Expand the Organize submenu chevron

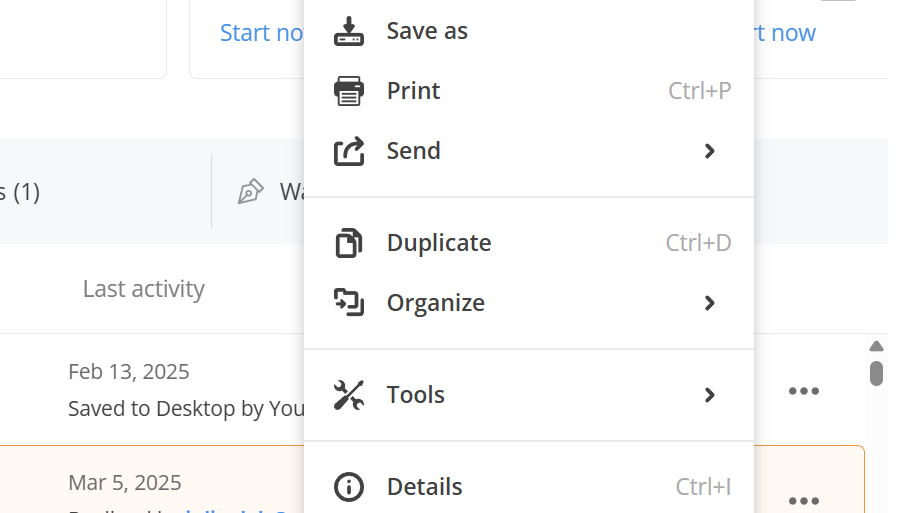[x=709, y=302]
